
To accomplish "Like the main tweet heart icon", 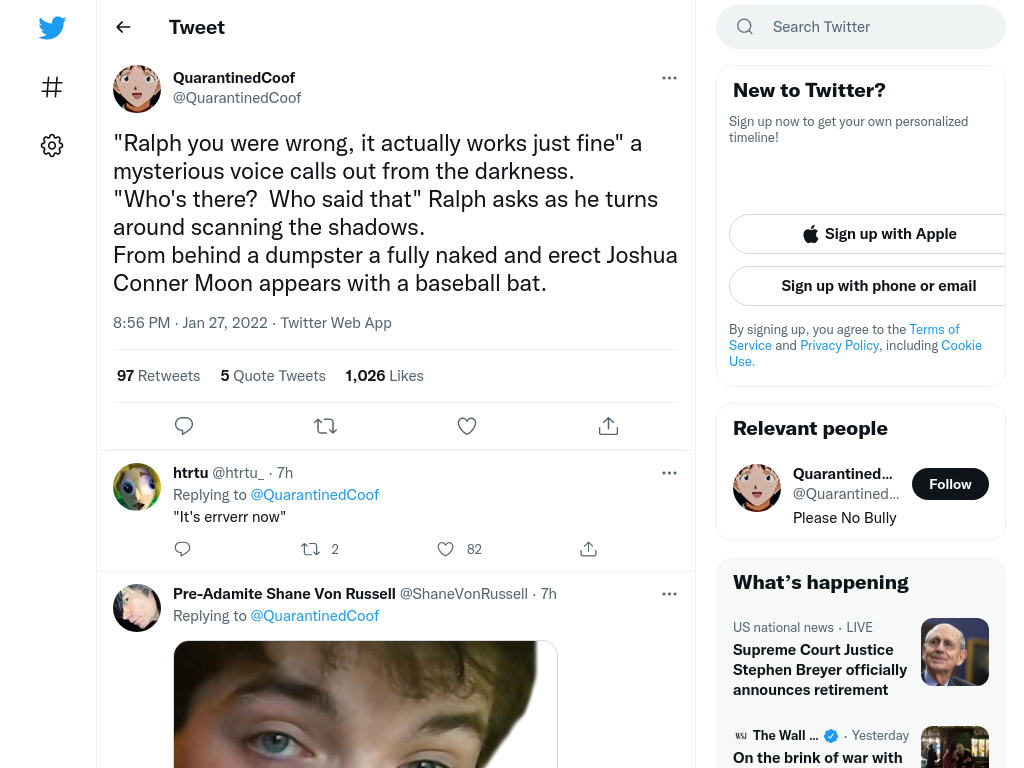I will point(467,426).
